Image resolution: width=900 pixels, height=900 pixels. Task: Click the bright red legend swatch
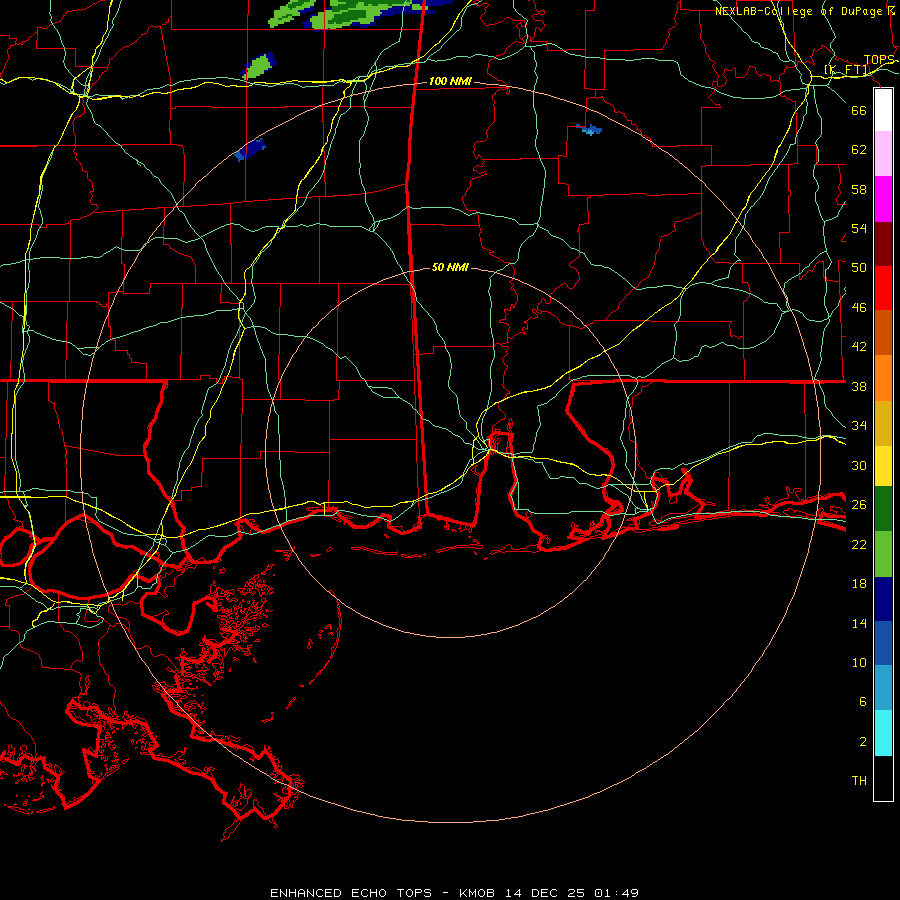tap(883, 288)
